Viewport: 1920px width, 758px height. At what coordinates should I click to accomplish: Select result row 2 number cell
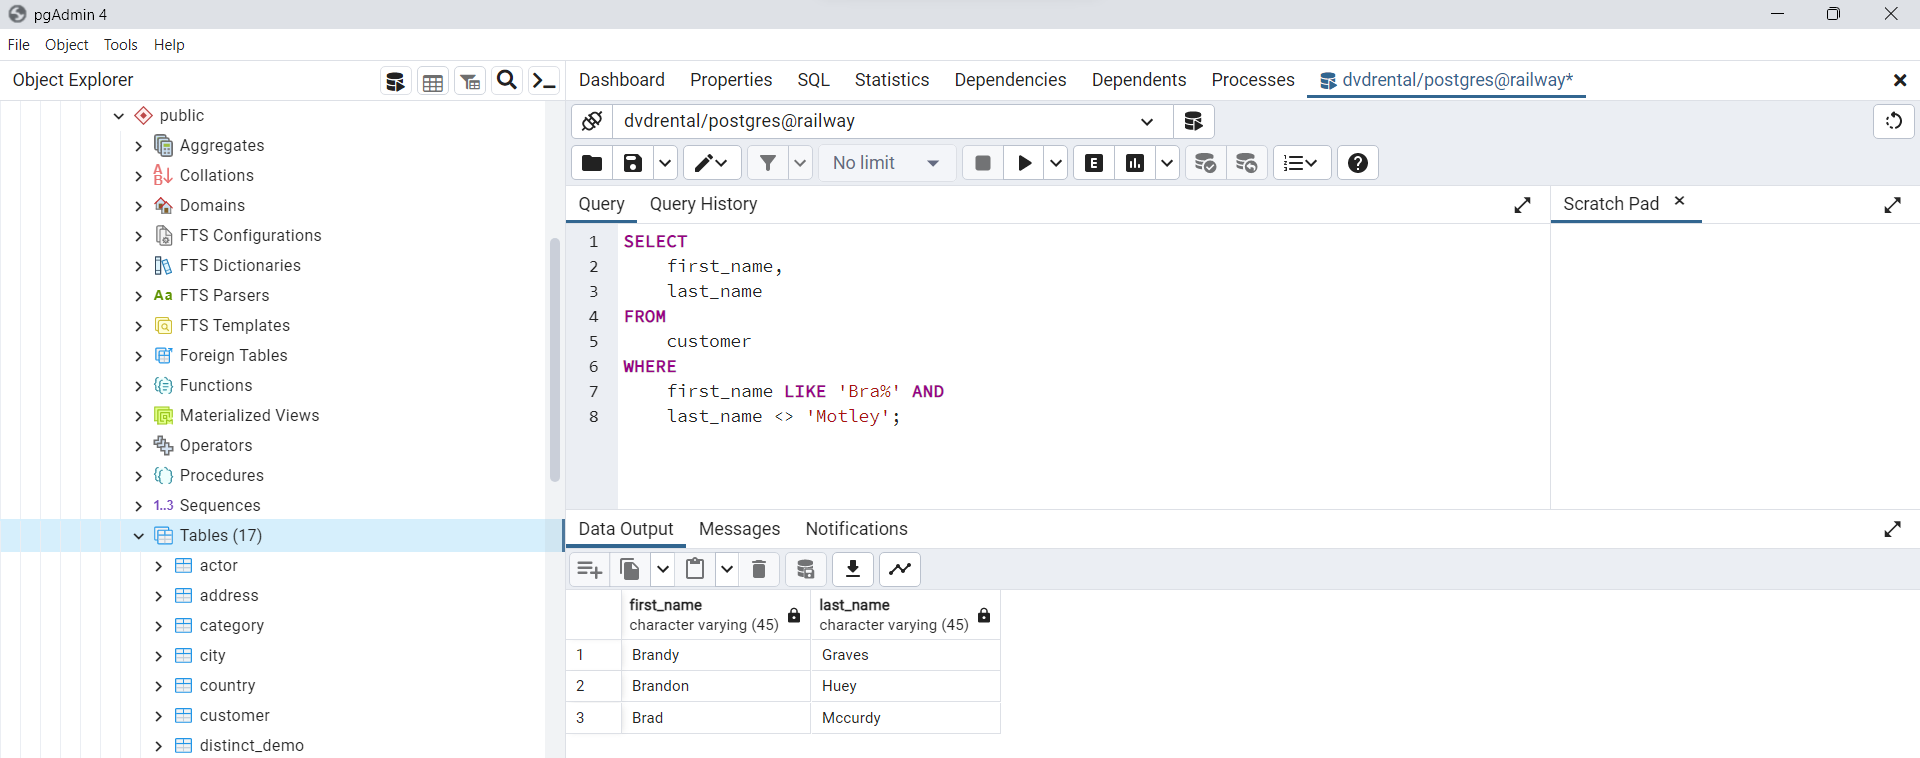[x=594, y=686]
